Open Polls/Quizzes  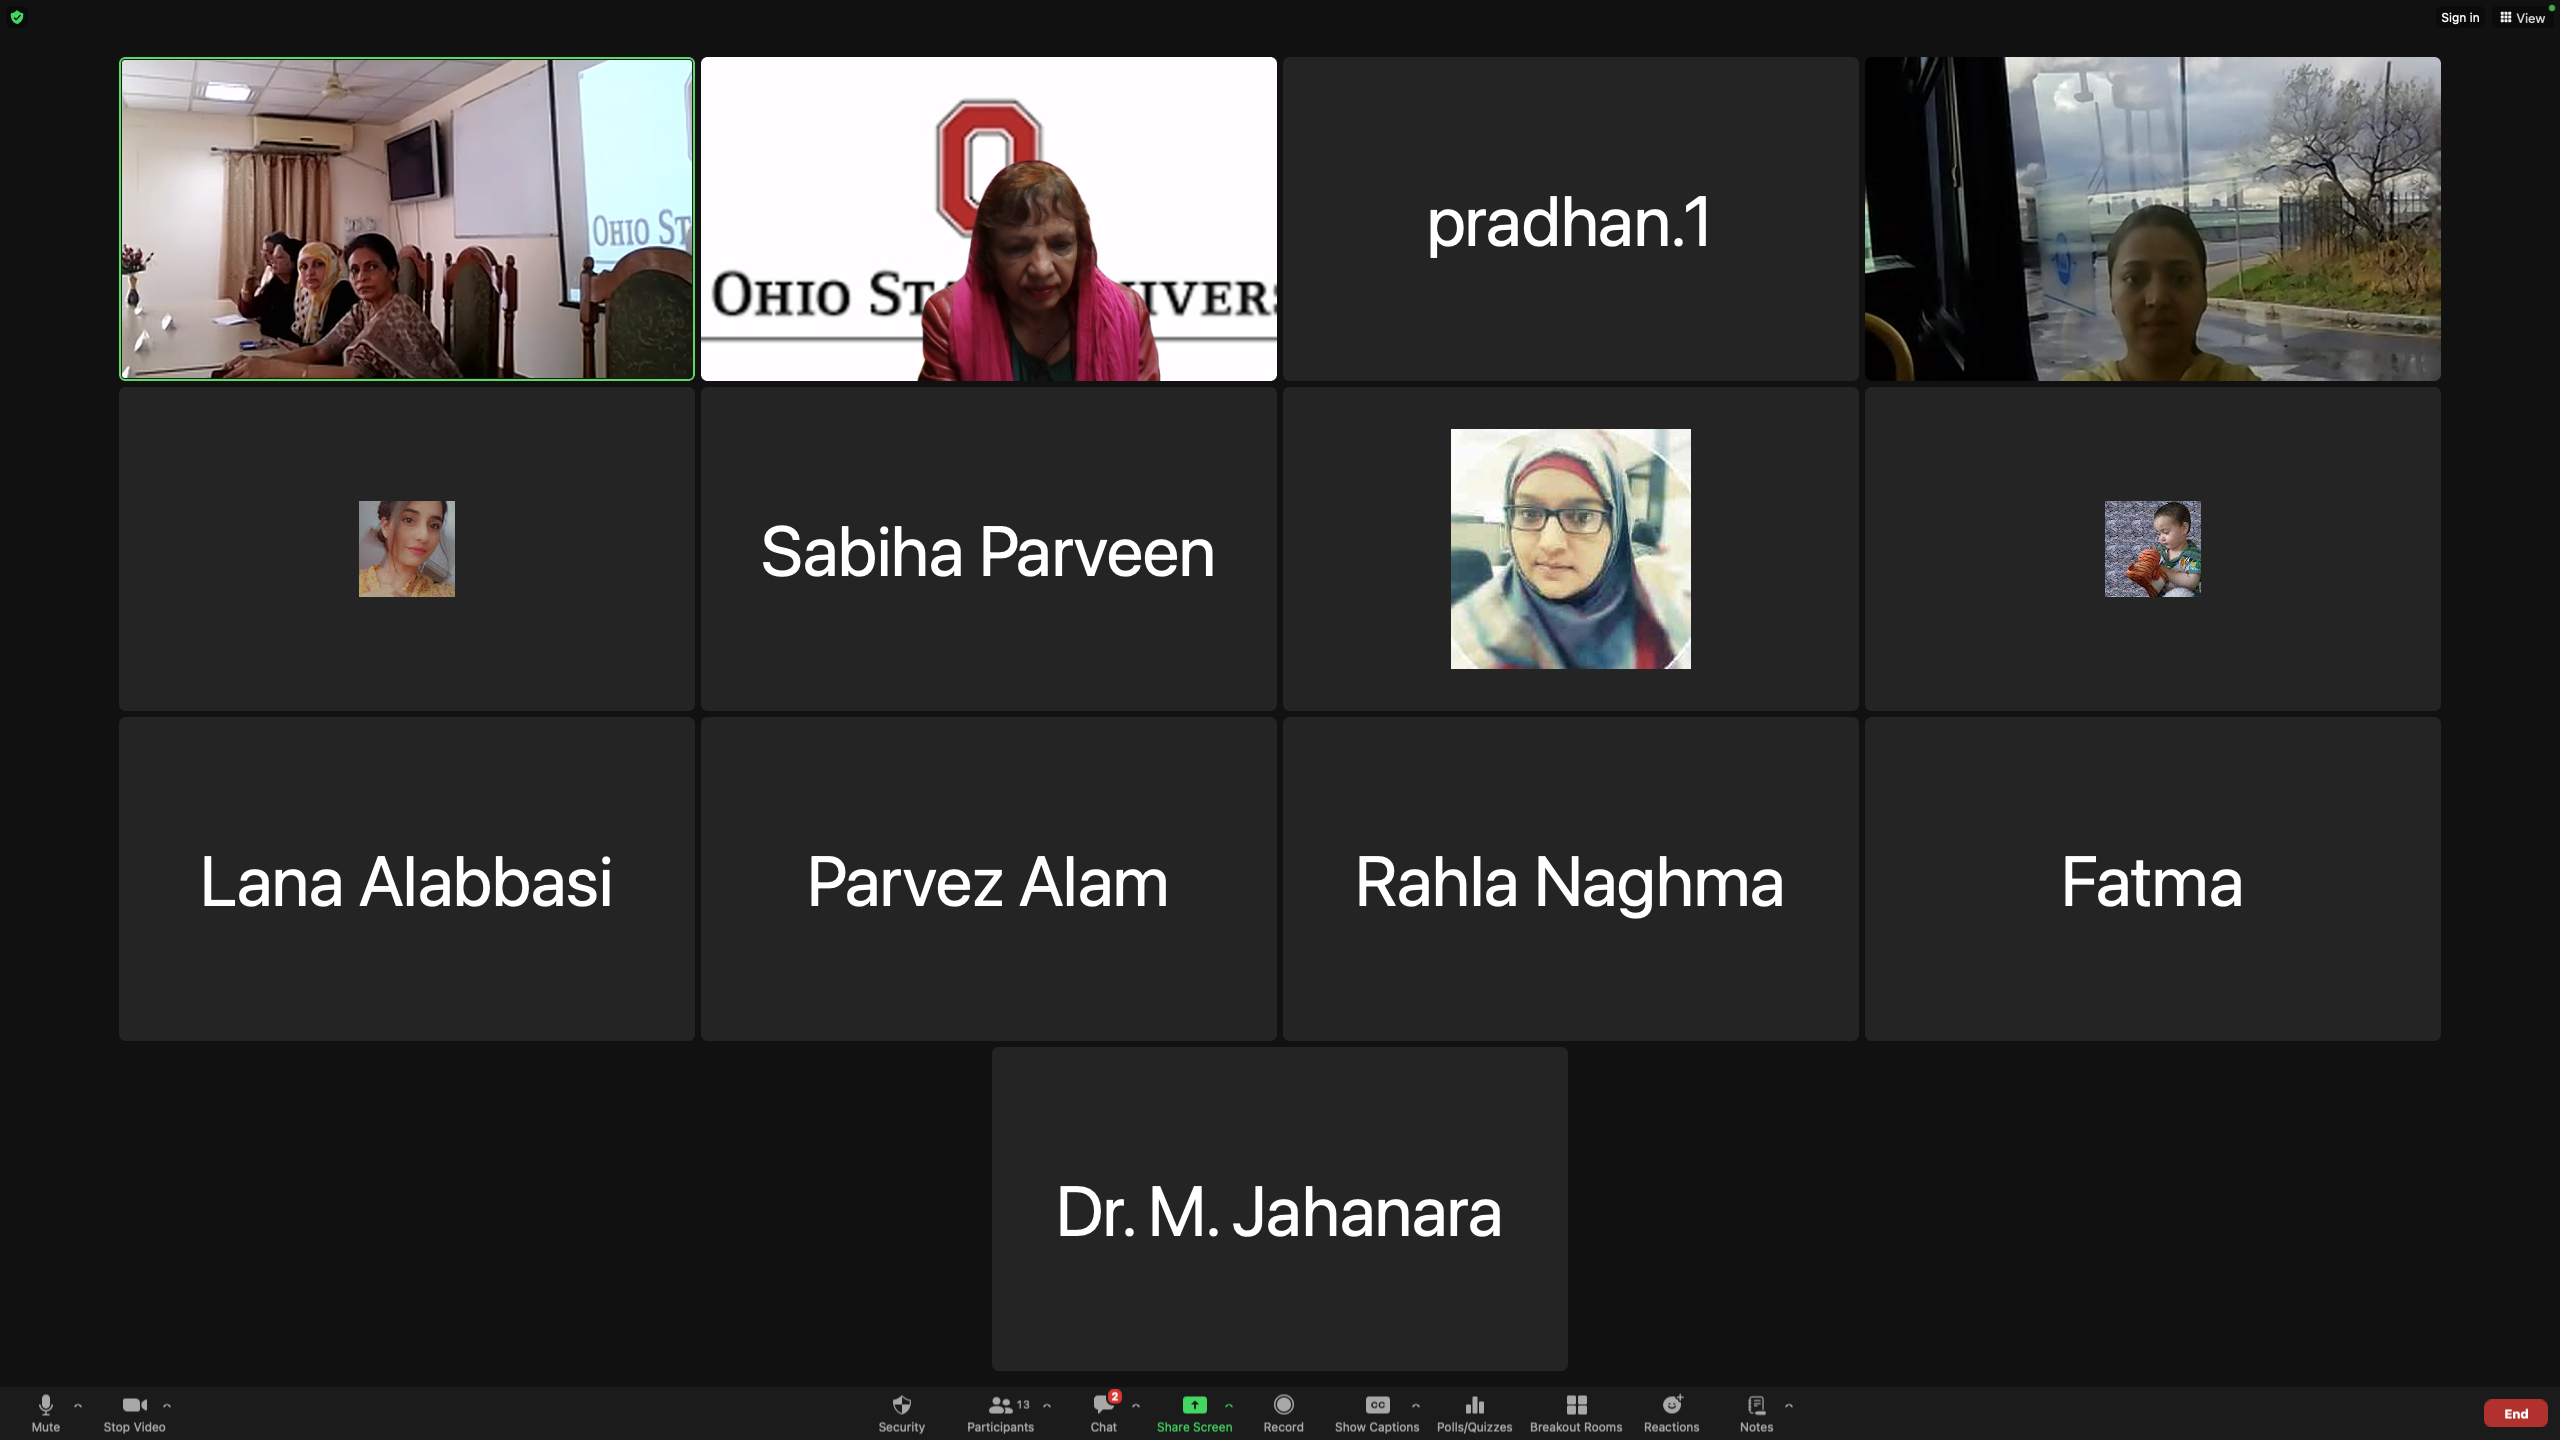pyautogui.click(x=1474, y=1412)
